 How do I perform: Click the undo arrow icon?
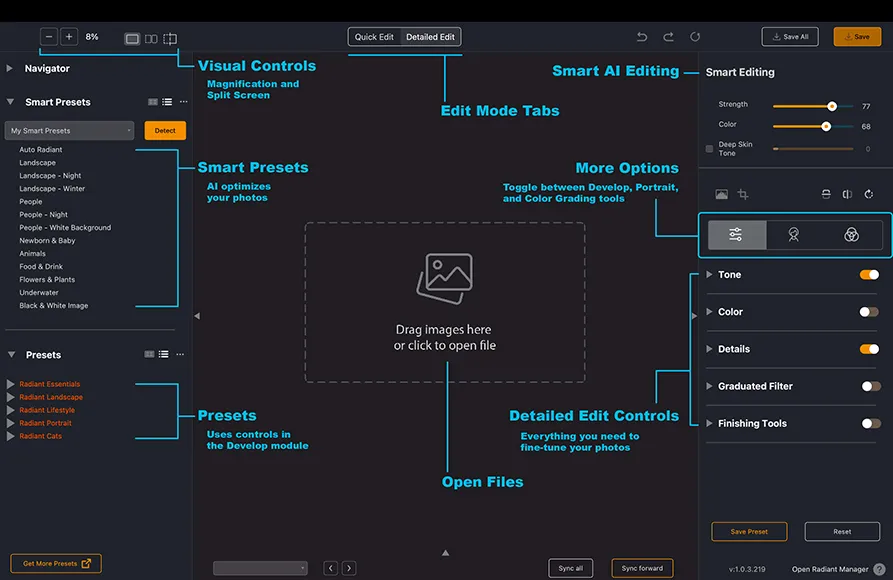pos(642,37)
